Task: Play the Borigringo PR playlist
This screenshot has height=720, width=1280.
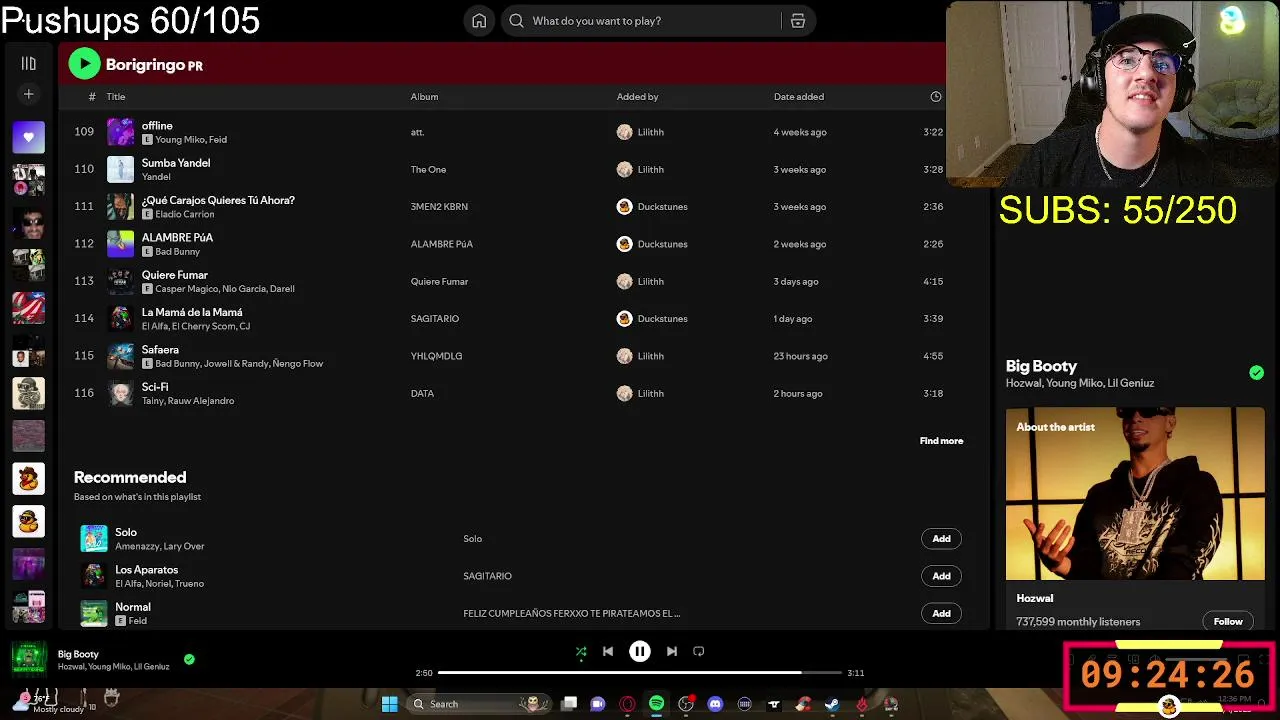Action: pos(84,64)
